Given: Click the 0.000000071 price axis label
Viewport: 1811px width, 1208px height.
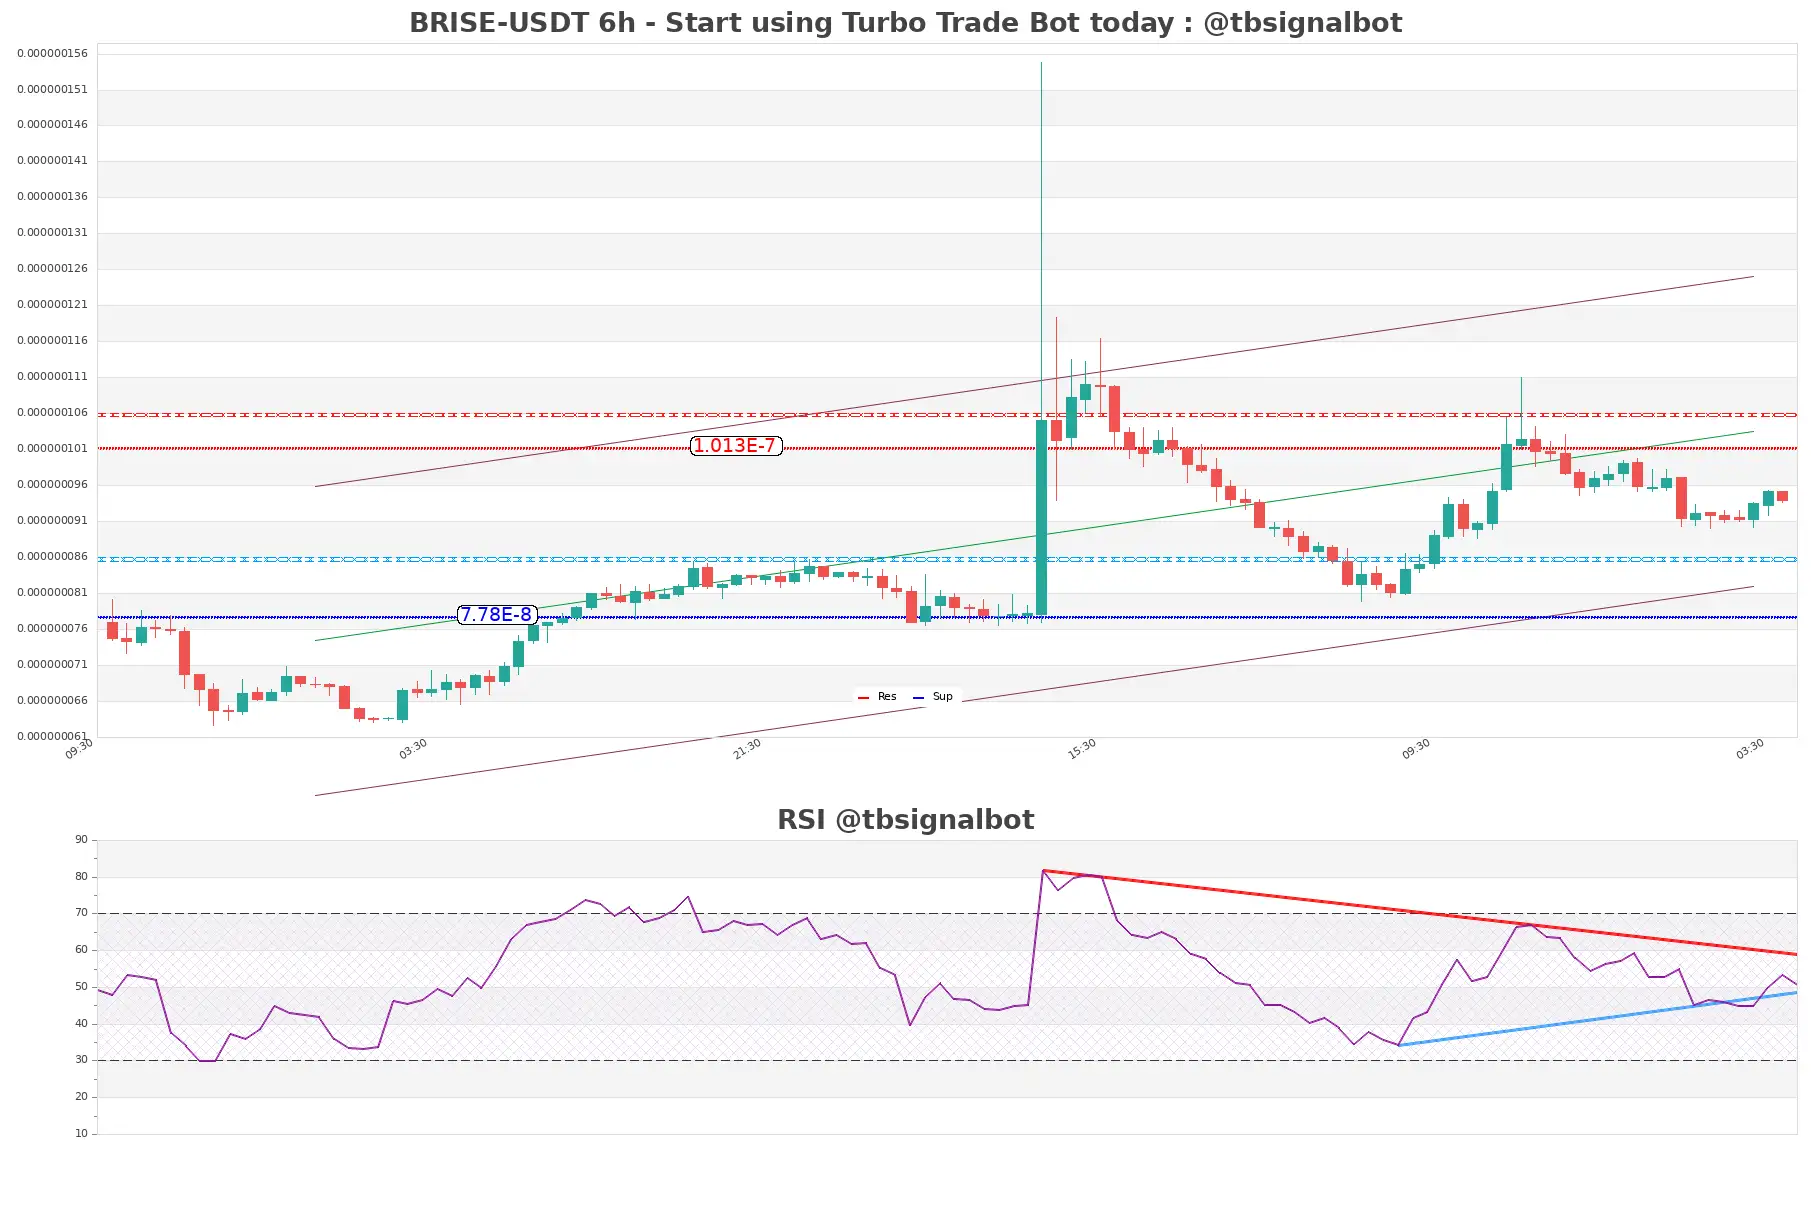Looking at the screenshot, I should click(x=52, y=665).
